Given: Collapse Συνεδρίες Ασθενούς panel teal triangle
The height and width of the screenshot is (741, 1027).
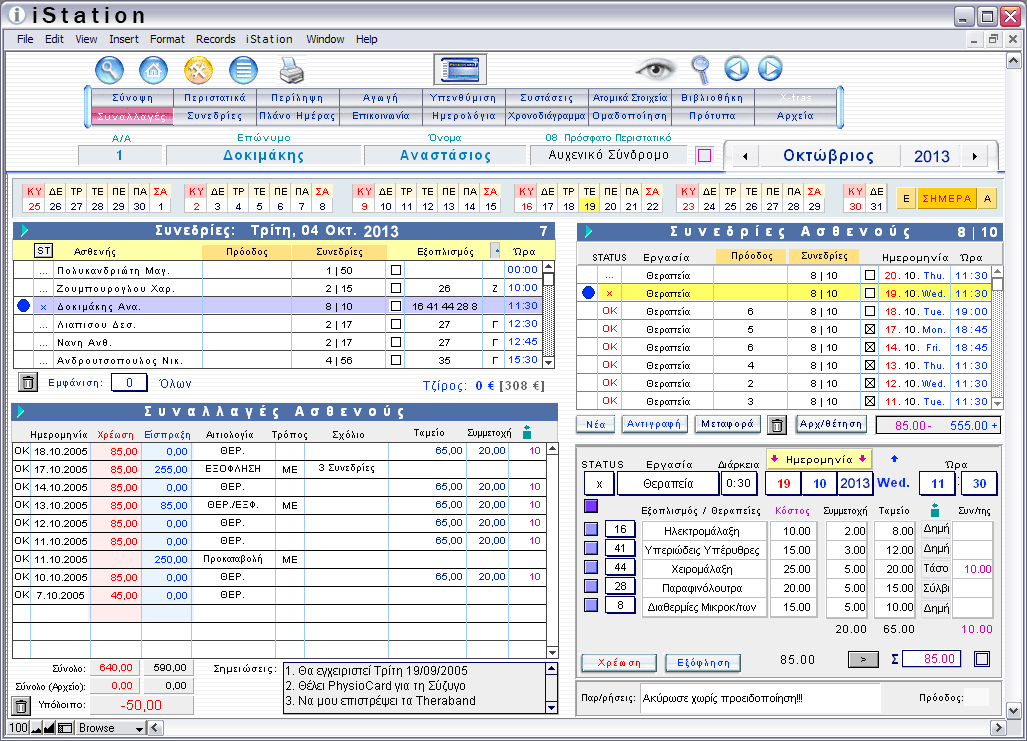Looking at the screenshot, I should tap(588, 231).
